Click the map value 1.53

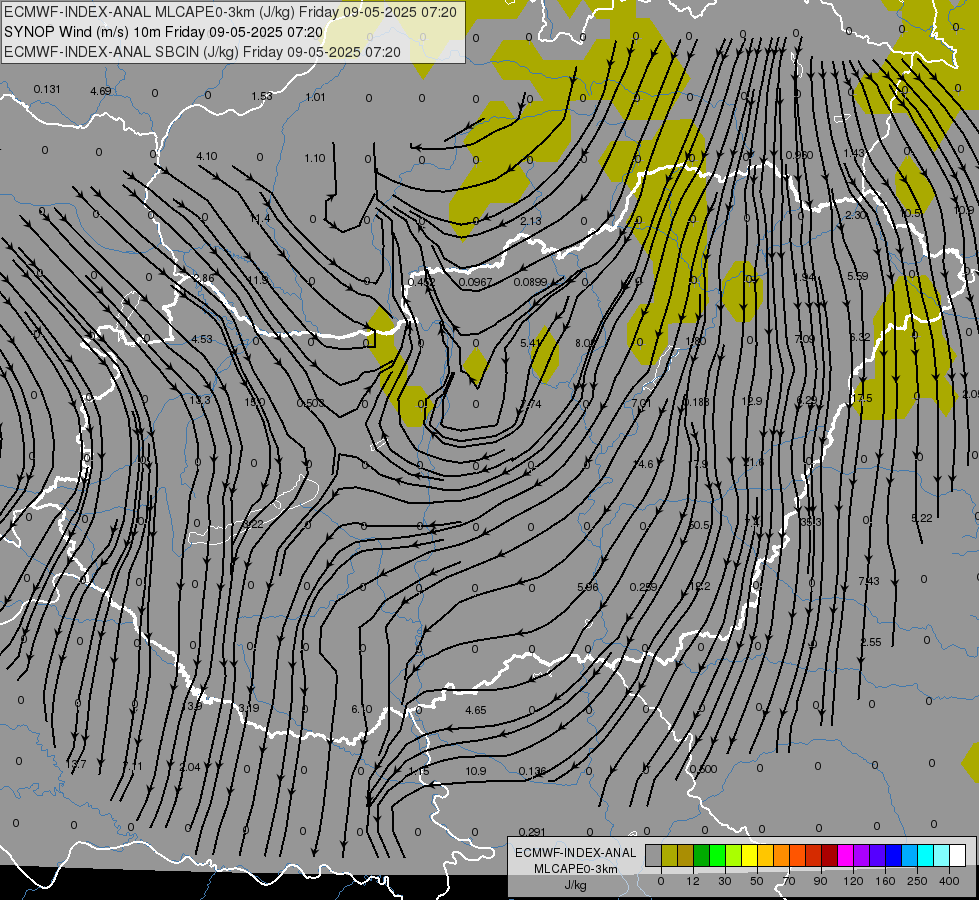click(x=262, y=96)
